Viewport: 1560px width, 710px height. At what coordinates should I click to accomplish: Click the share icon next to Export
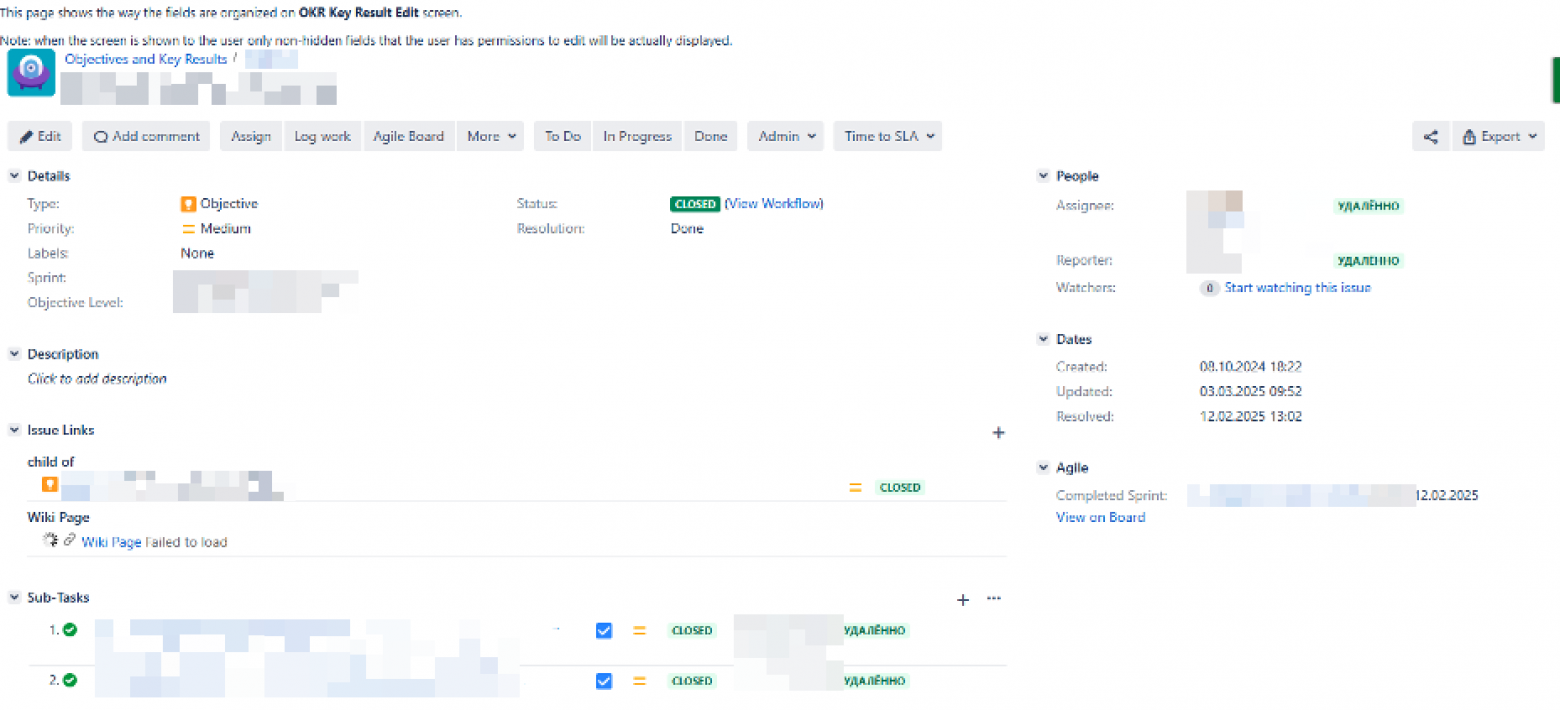point(1430,137)
